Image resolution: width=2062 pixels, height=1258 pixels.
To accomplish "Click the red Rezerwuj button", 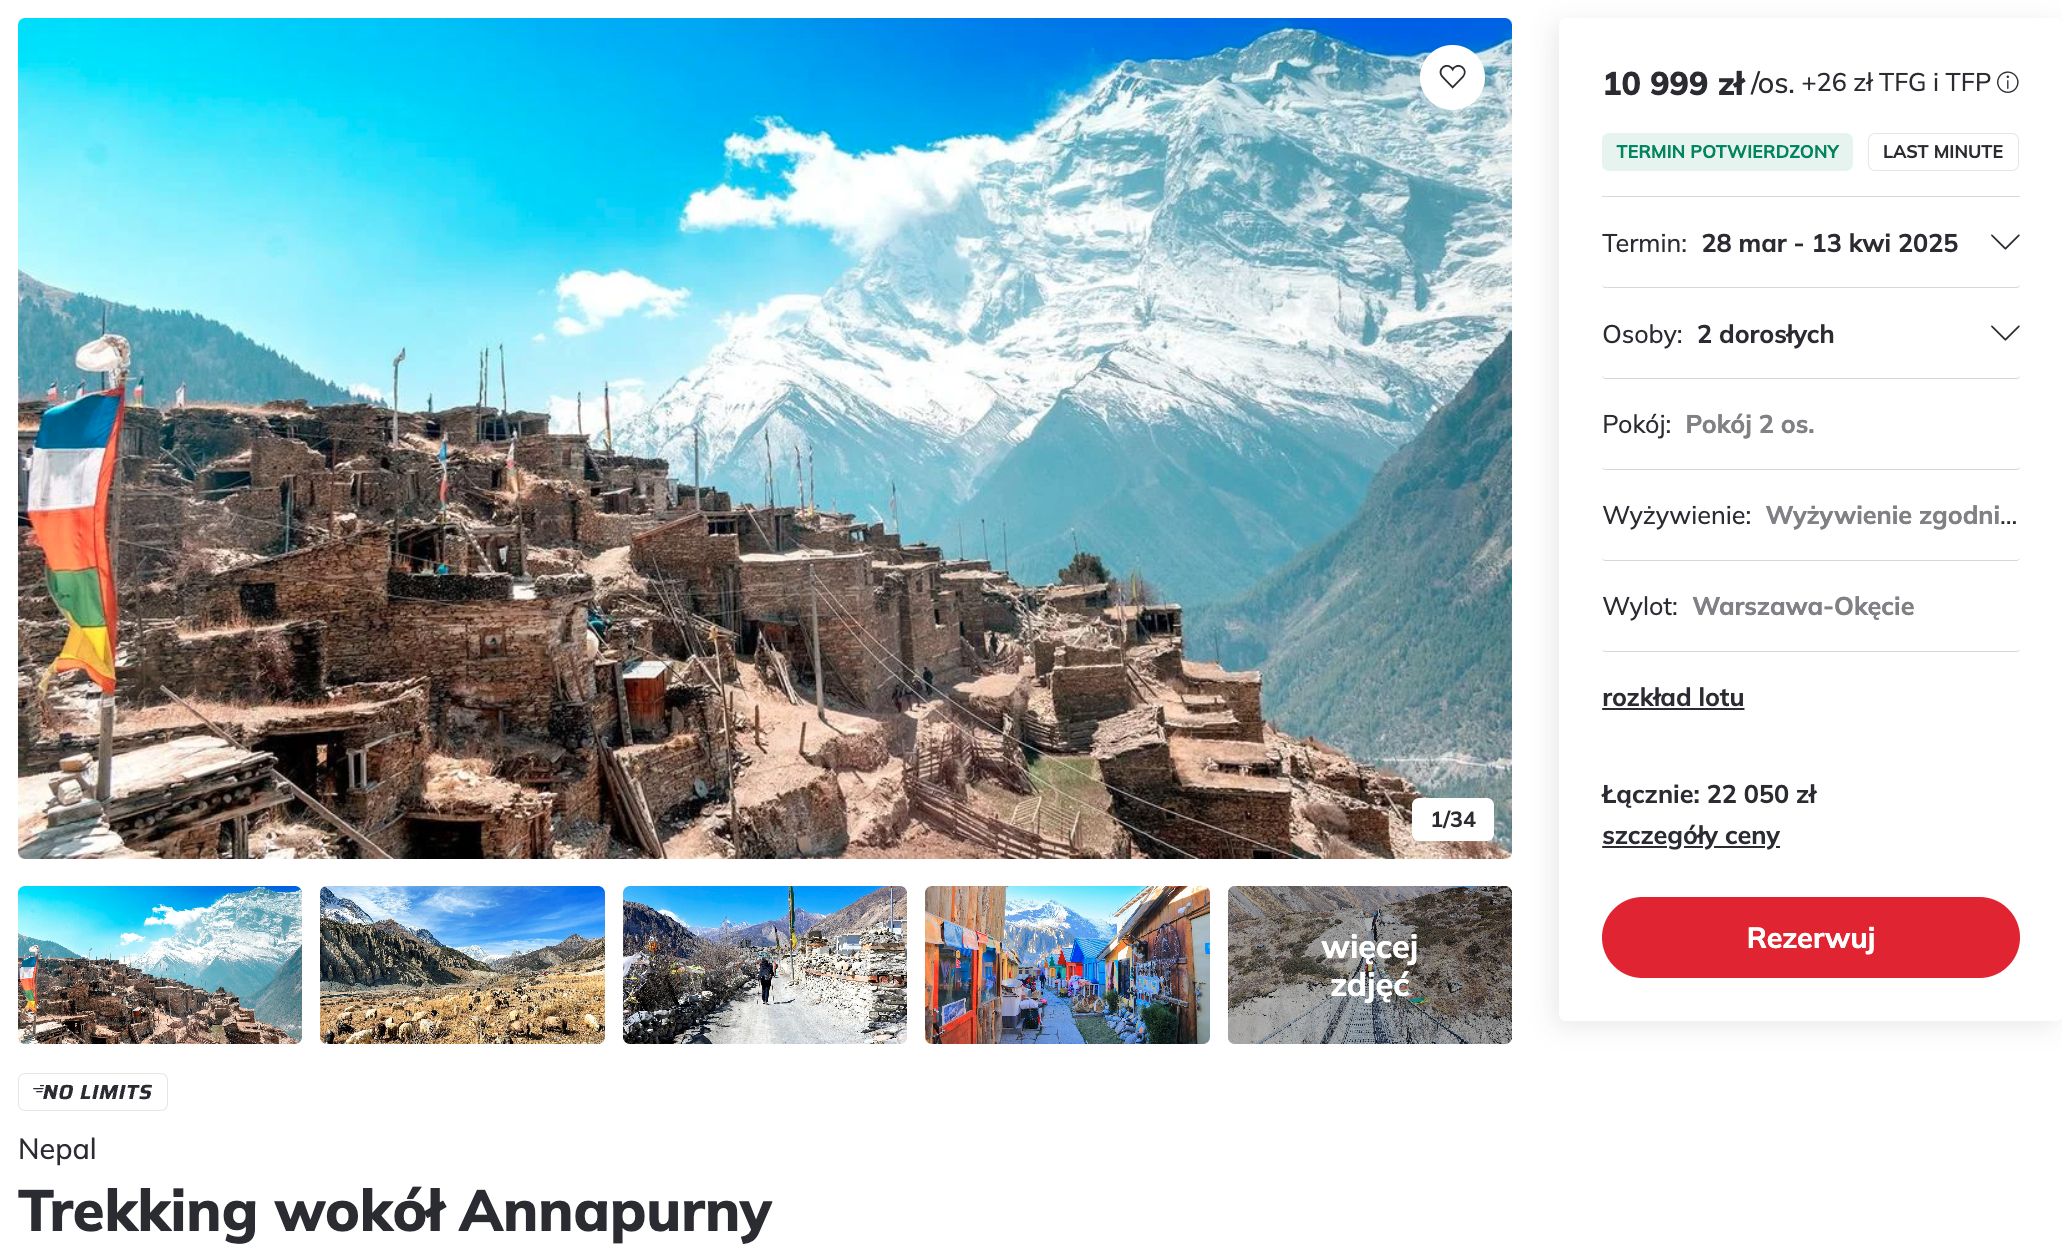I will (1810, 937).
